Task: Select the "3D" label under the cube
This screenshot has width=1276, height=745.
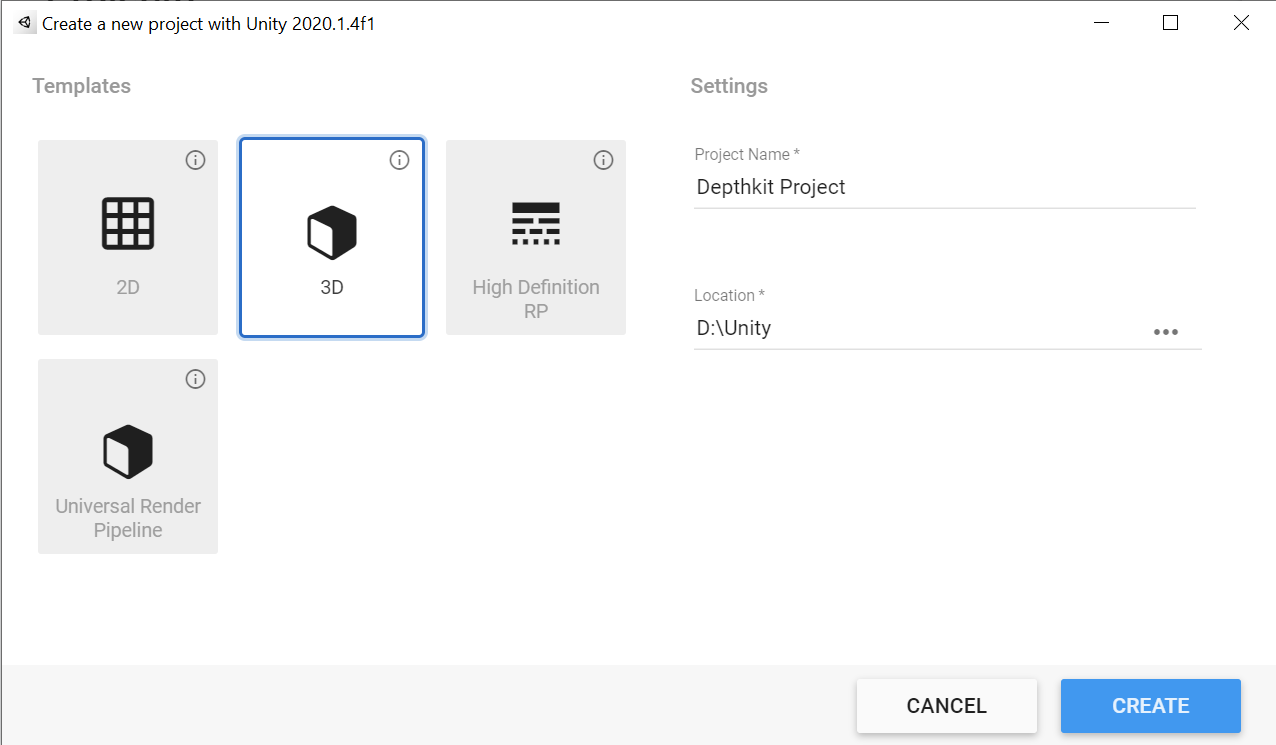Action: click(x=331, y=287)
